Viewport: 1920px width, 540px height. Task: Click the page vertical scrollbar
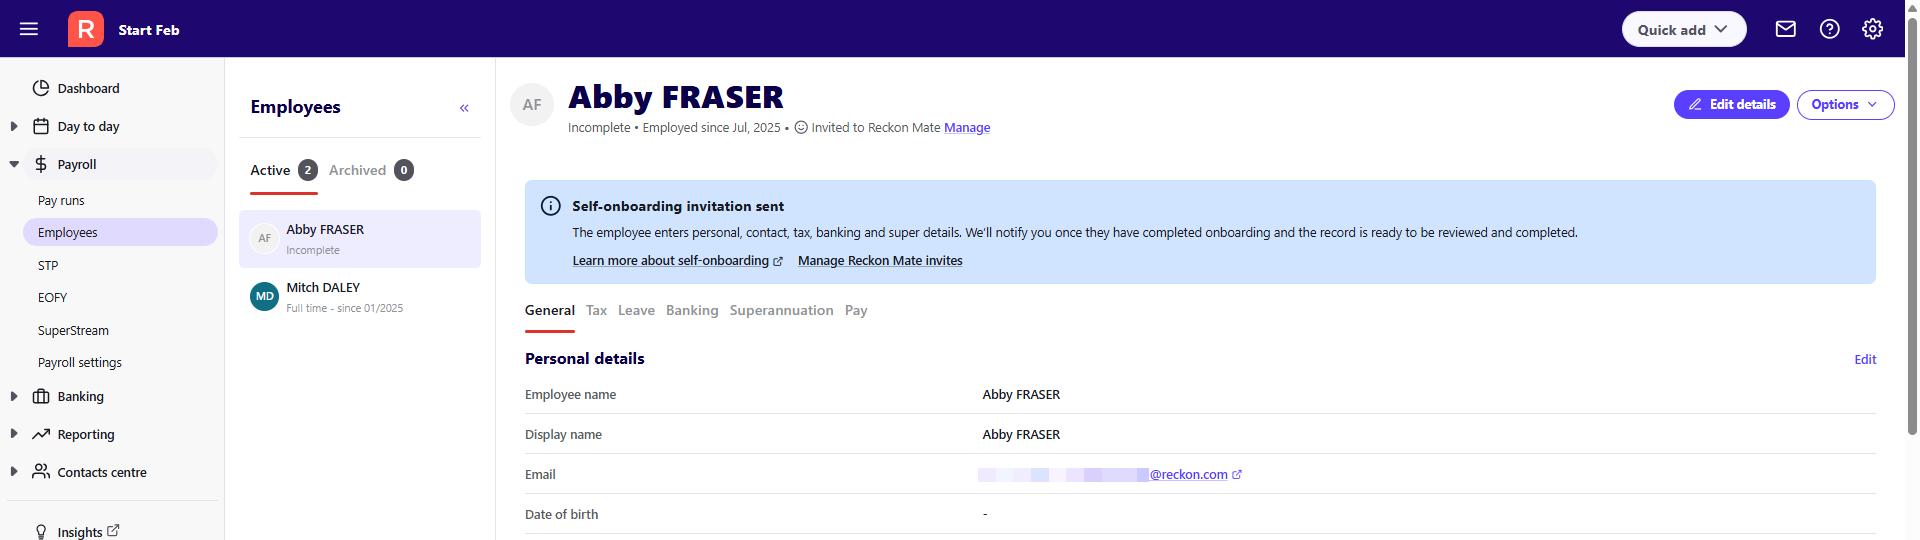[1912, 226]
